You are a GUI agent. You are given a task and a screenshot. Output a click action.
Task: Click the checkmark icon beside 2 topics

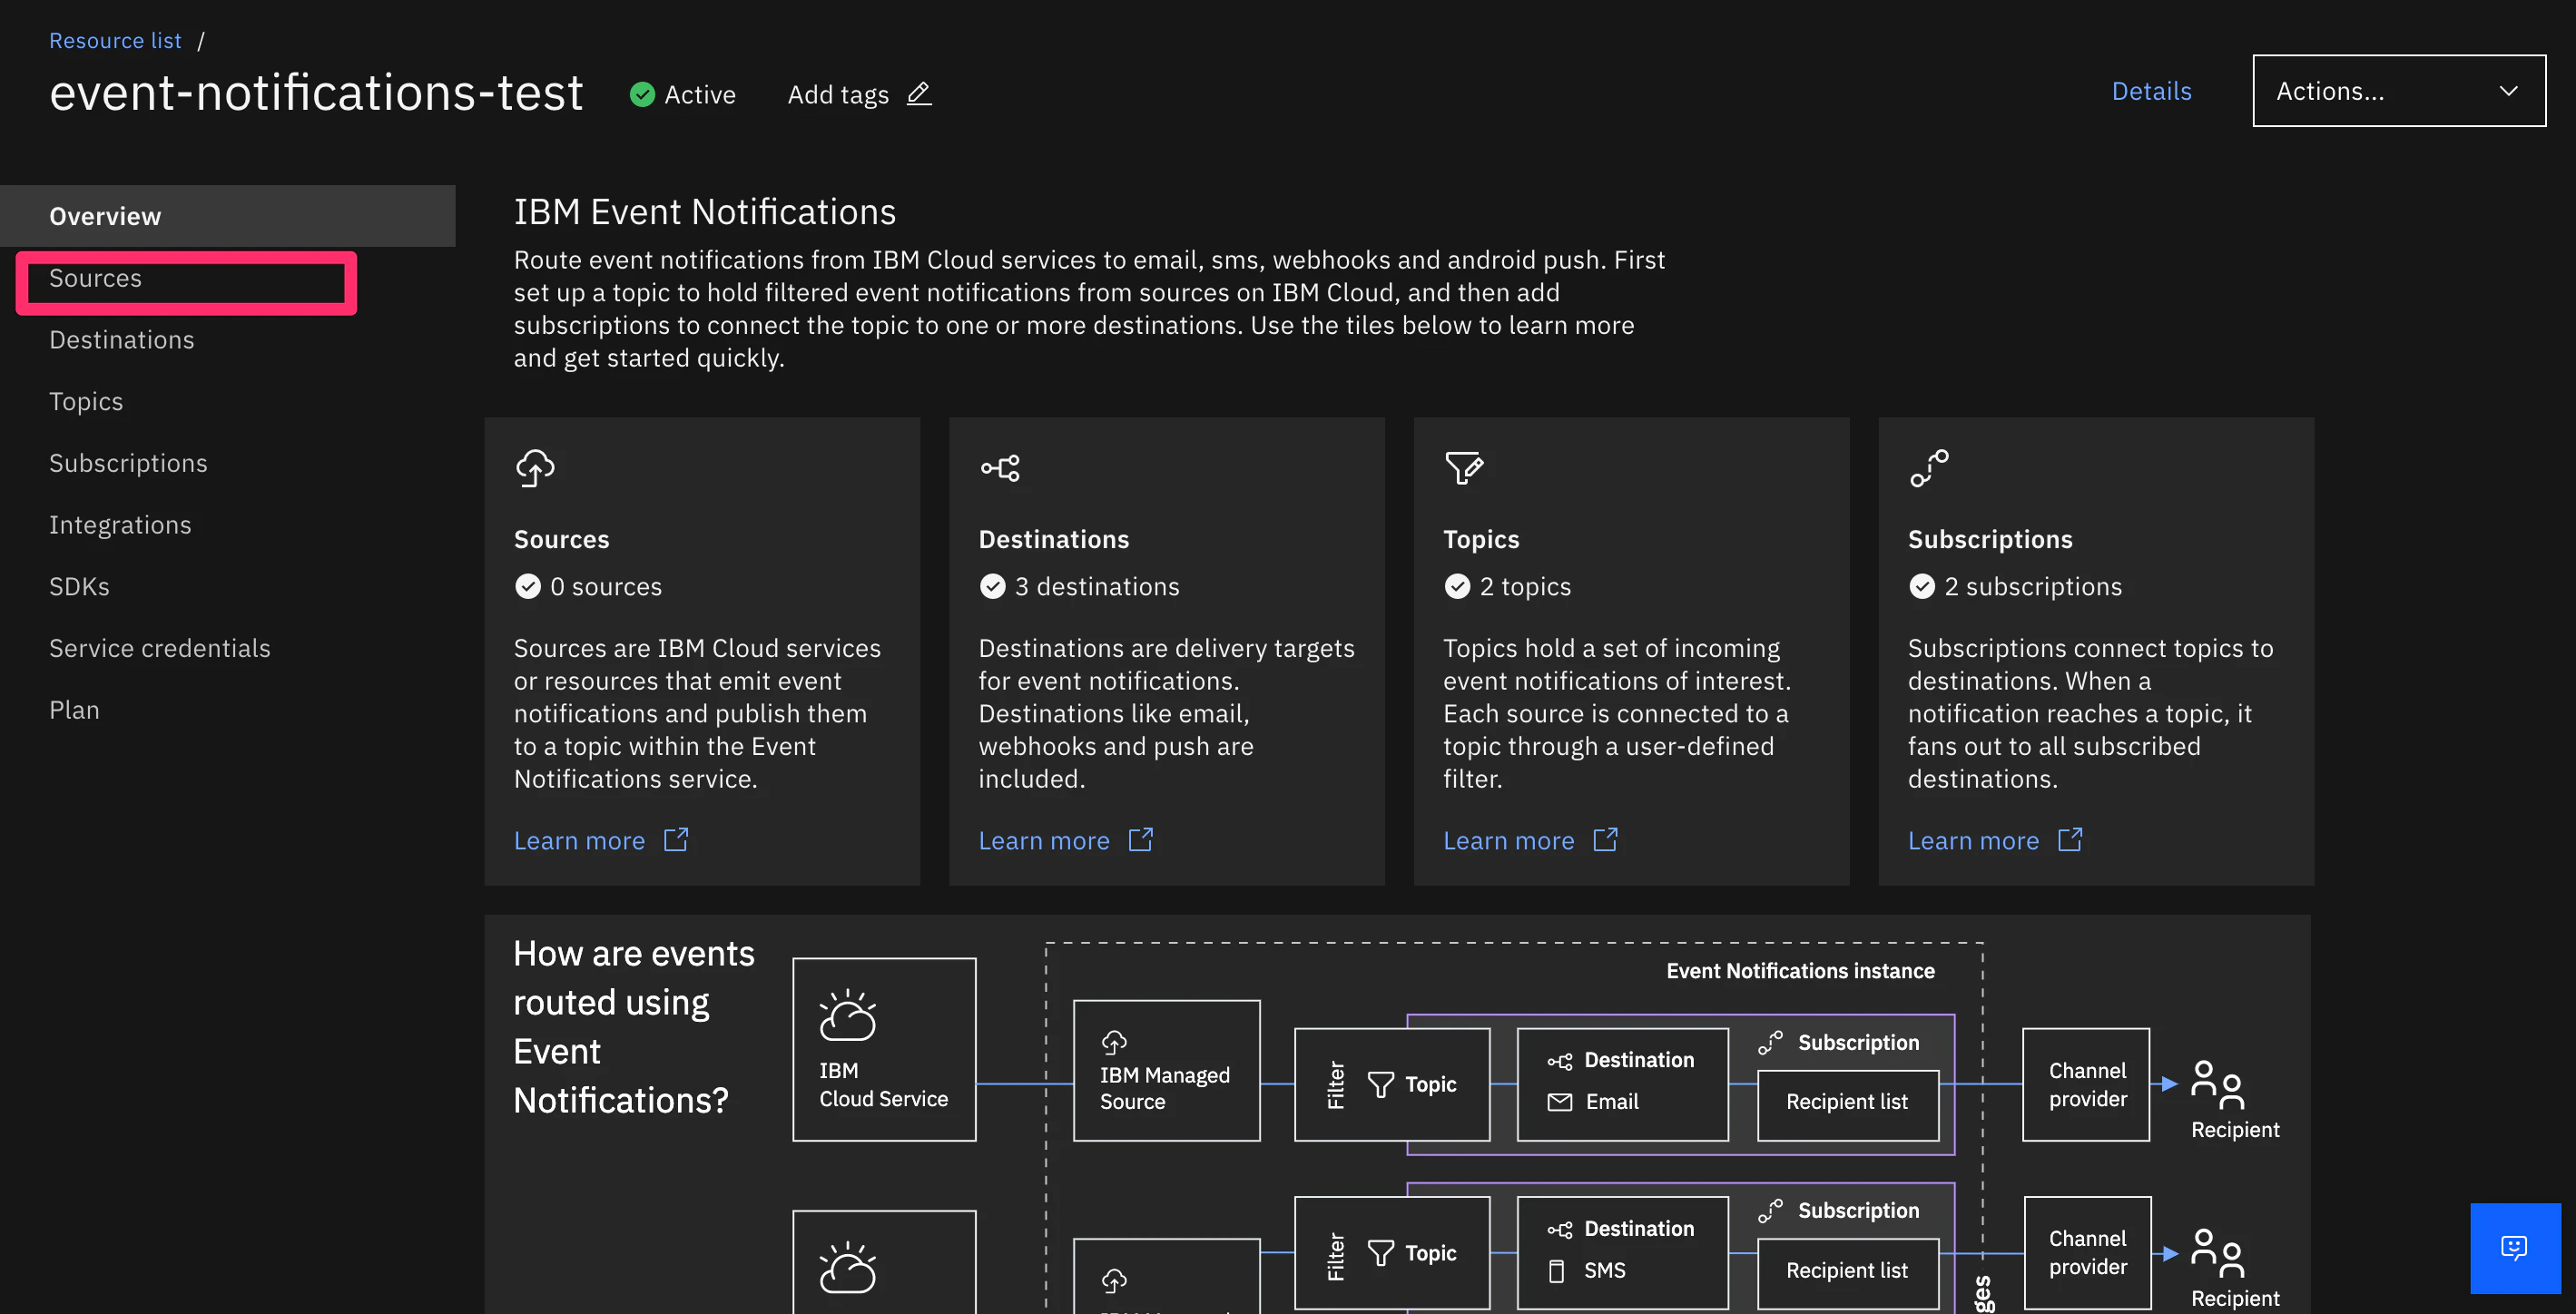click(1457, 586)
